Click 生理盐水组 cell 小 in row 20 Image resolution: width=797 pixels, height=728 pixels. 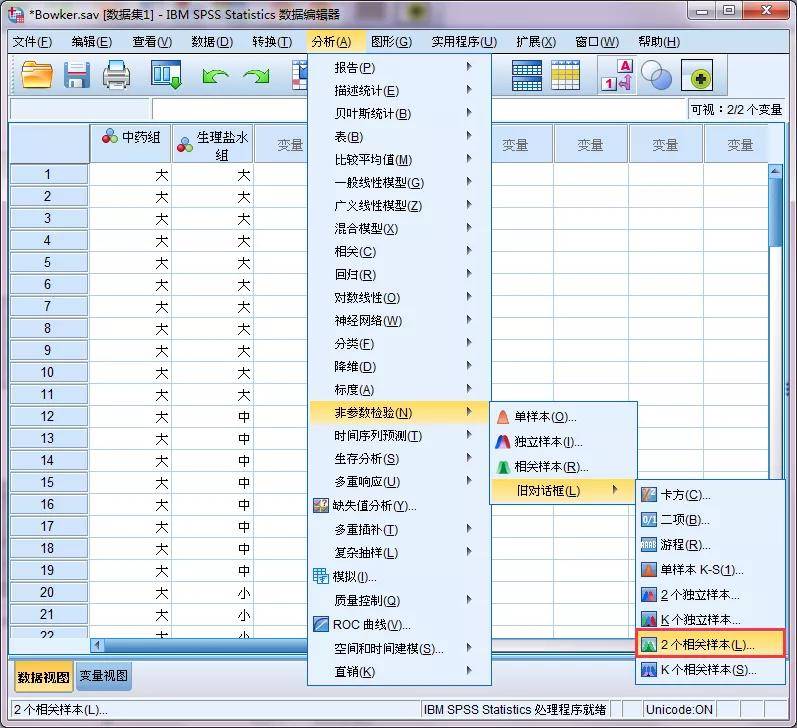point(213,593)
